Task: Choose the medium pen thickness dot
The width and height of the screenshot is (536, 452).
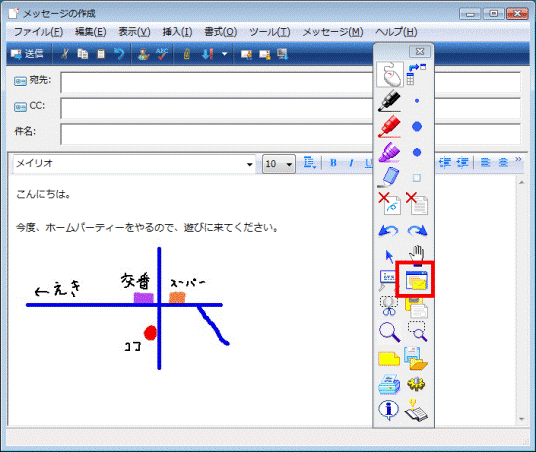Action: coord(417,152)
